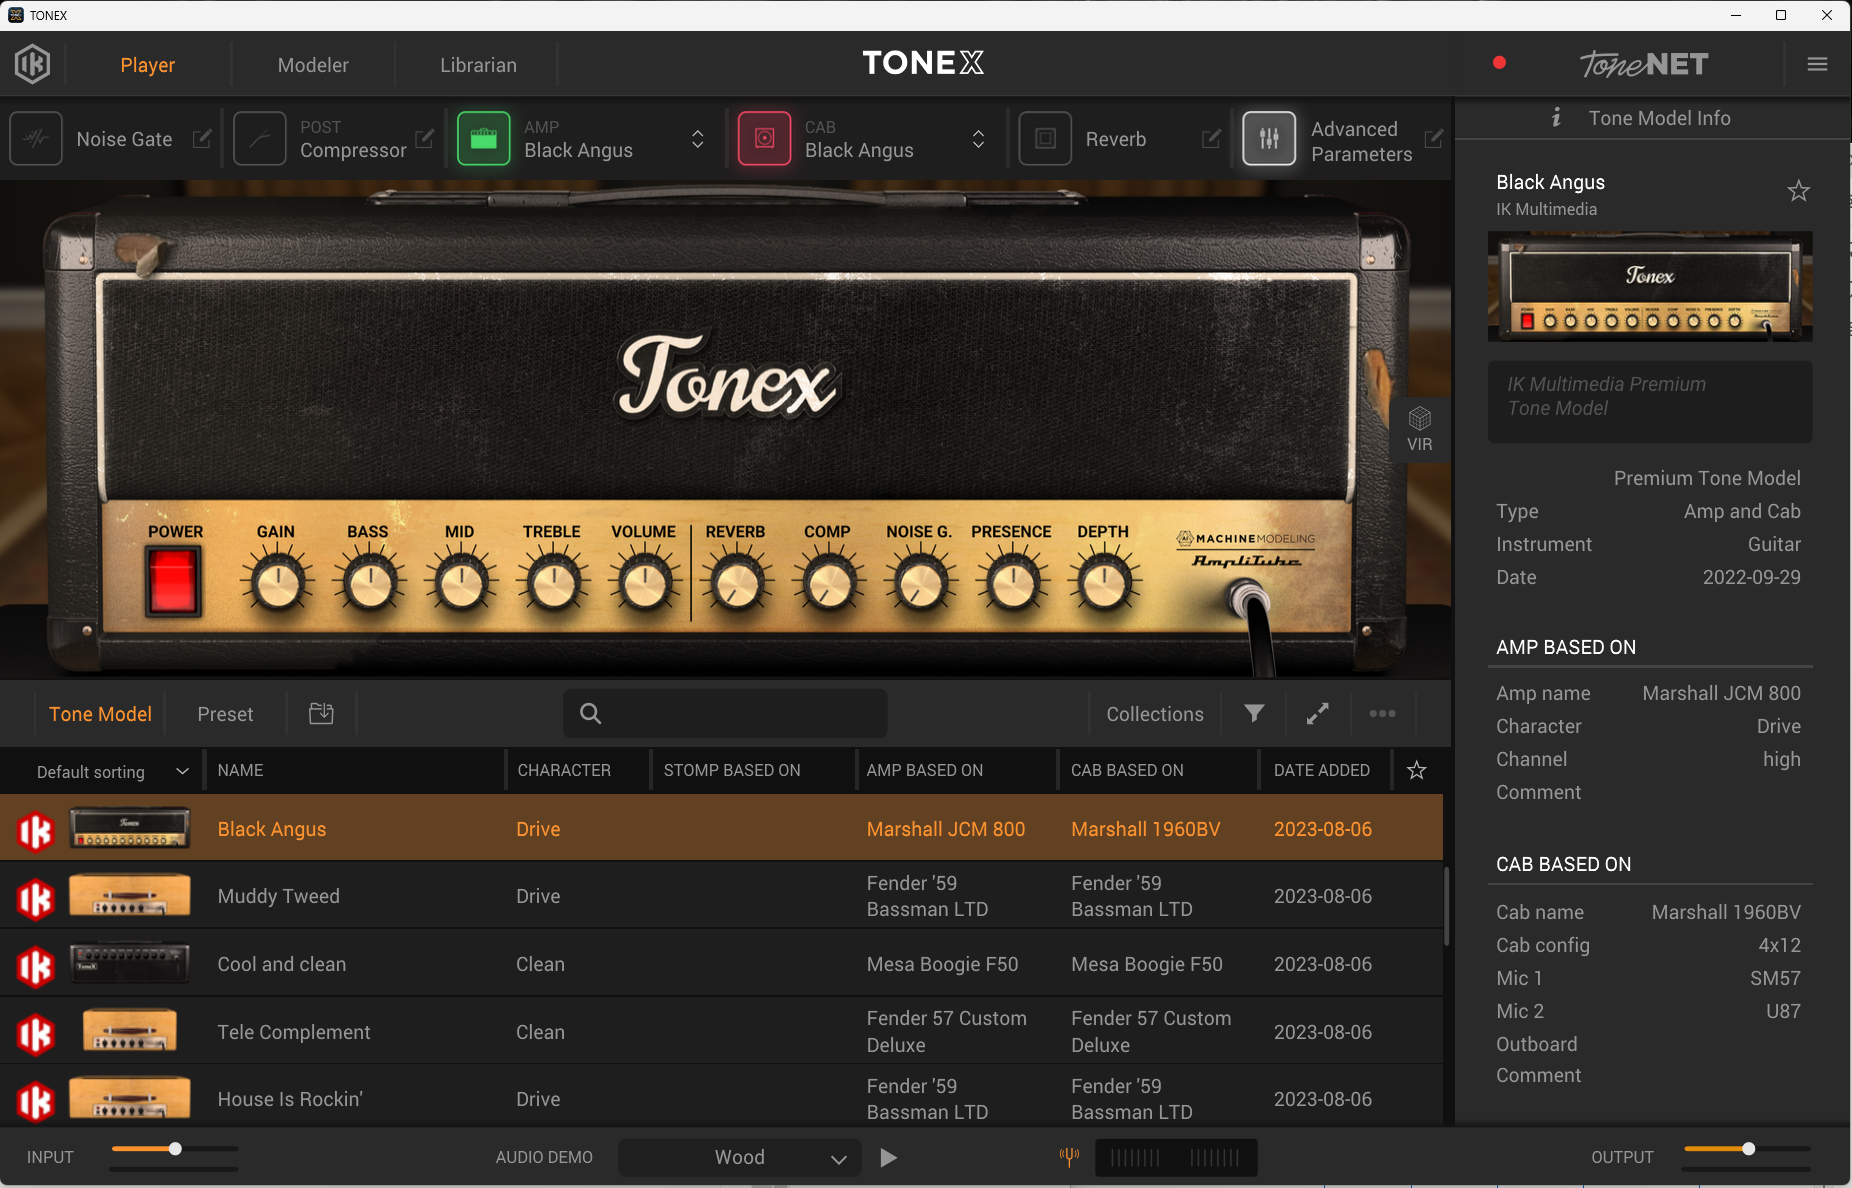Open Advanced Parameters mixer icon
The width and height of the screenshot is (1852, 1188).
(x=1269, y=139)
